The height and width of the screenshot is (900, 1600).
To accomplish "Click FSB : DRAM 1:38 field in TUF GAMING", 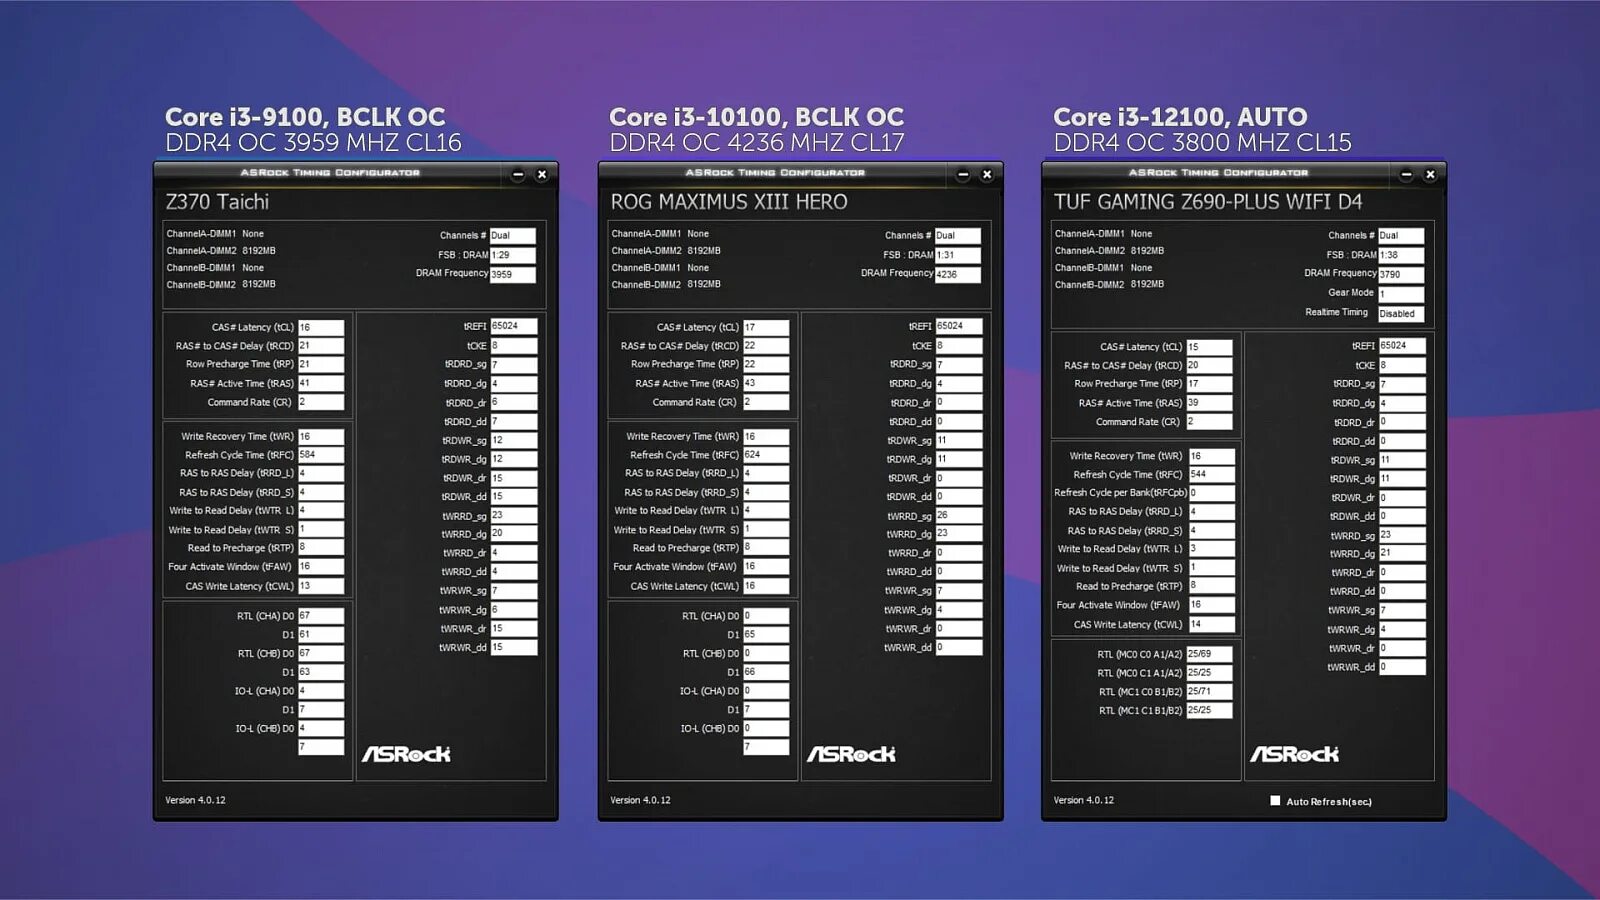I will [1401, 255].
